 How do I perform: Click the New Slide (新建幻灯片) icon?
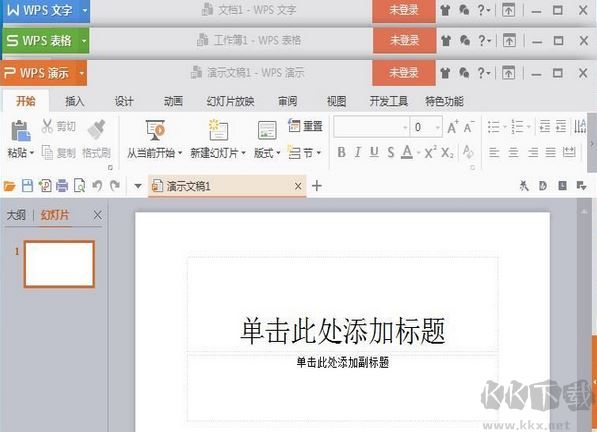tap(218, 130)
